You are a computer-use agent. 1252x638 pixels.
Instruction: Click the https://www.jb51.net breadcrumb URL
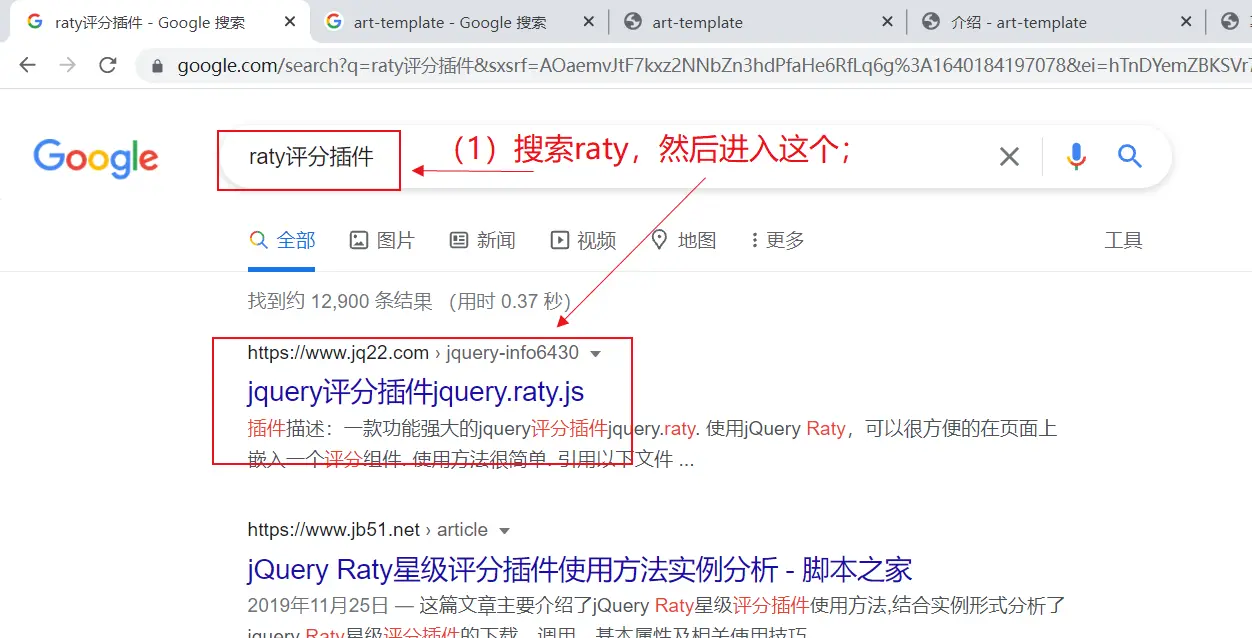coord(334,530)
